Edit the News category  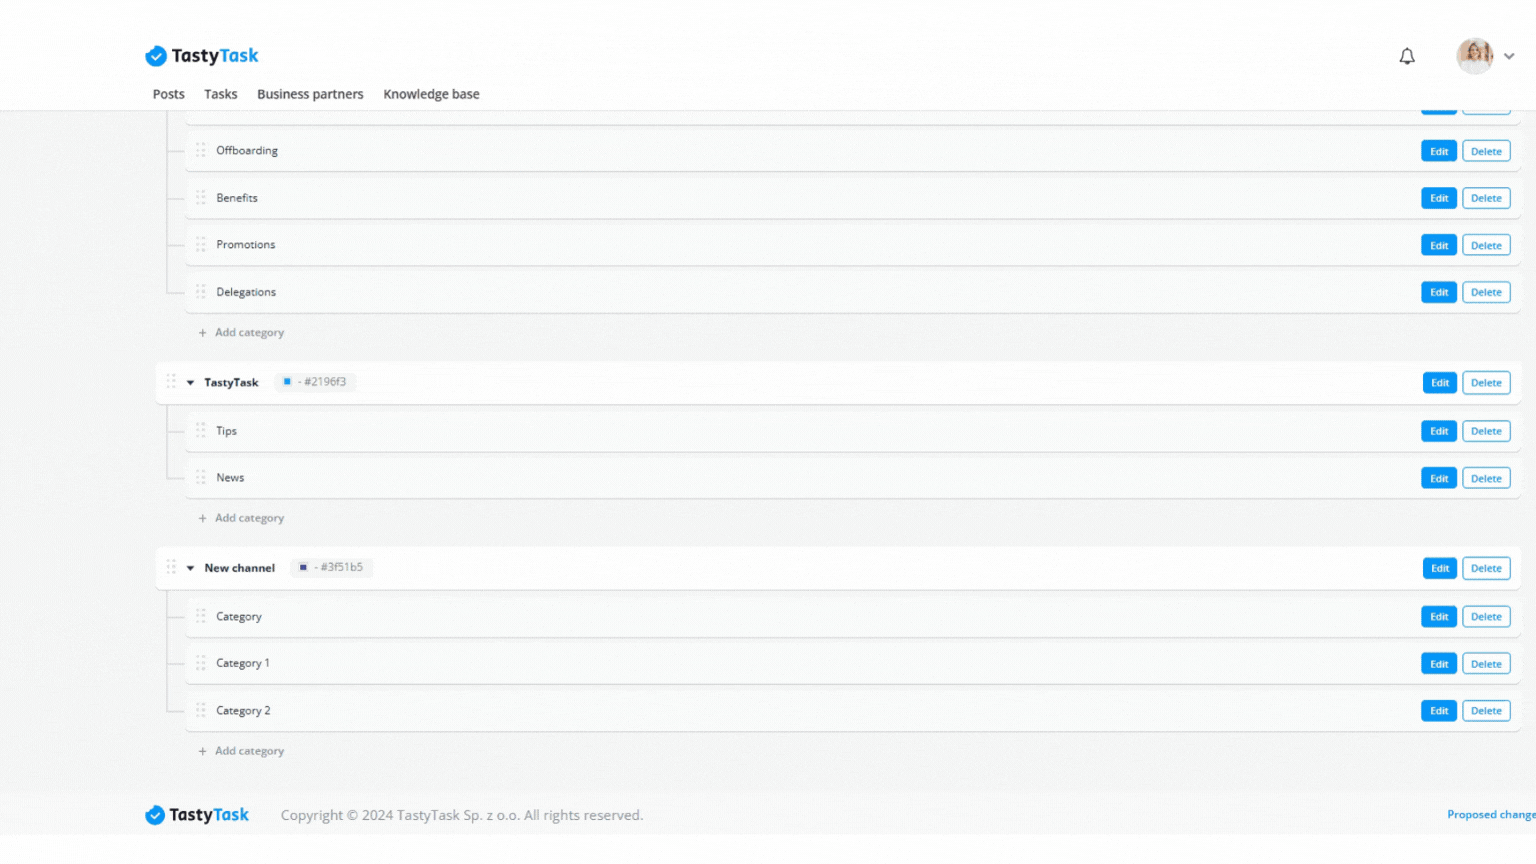click(x=1439, y=478)
